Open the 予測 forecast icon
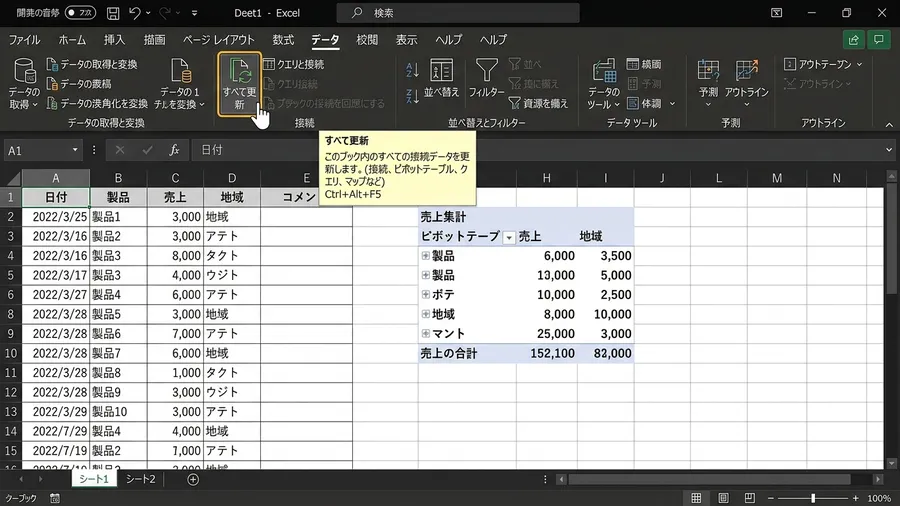Image resolution: width=900 pixels, height=506 pixels. [x=708, y=71]
